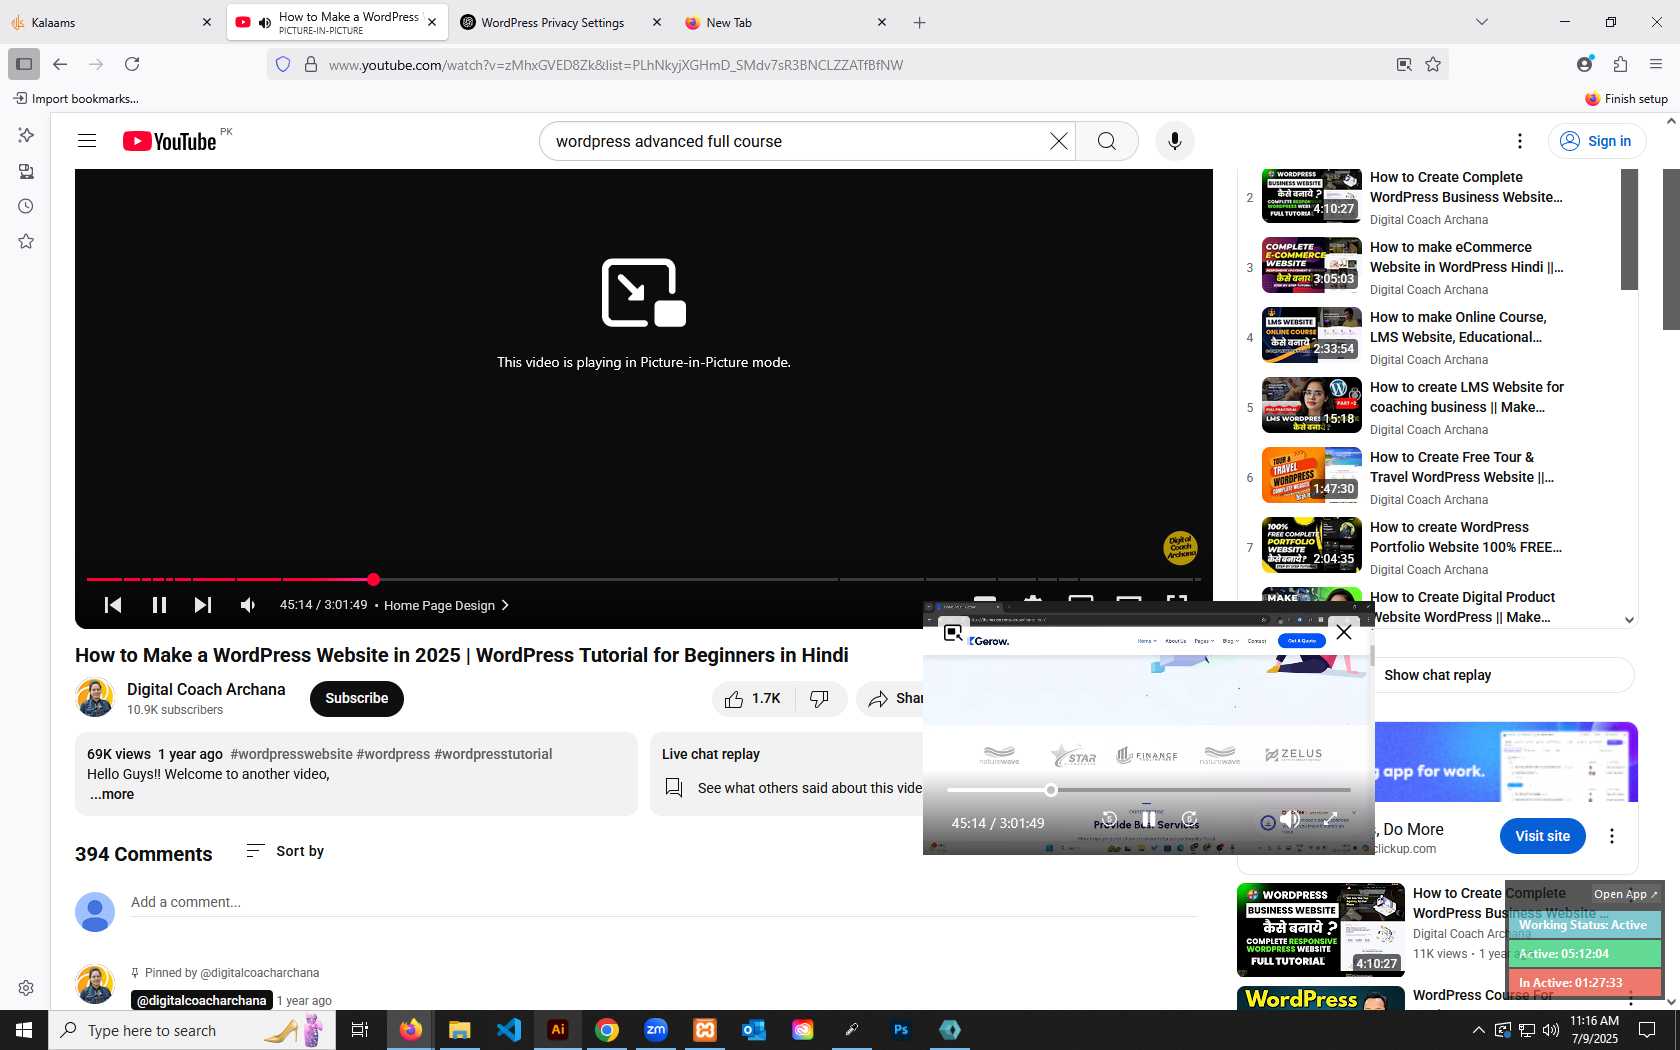Open Firefox account profile icon

[x=1584, y=64]
